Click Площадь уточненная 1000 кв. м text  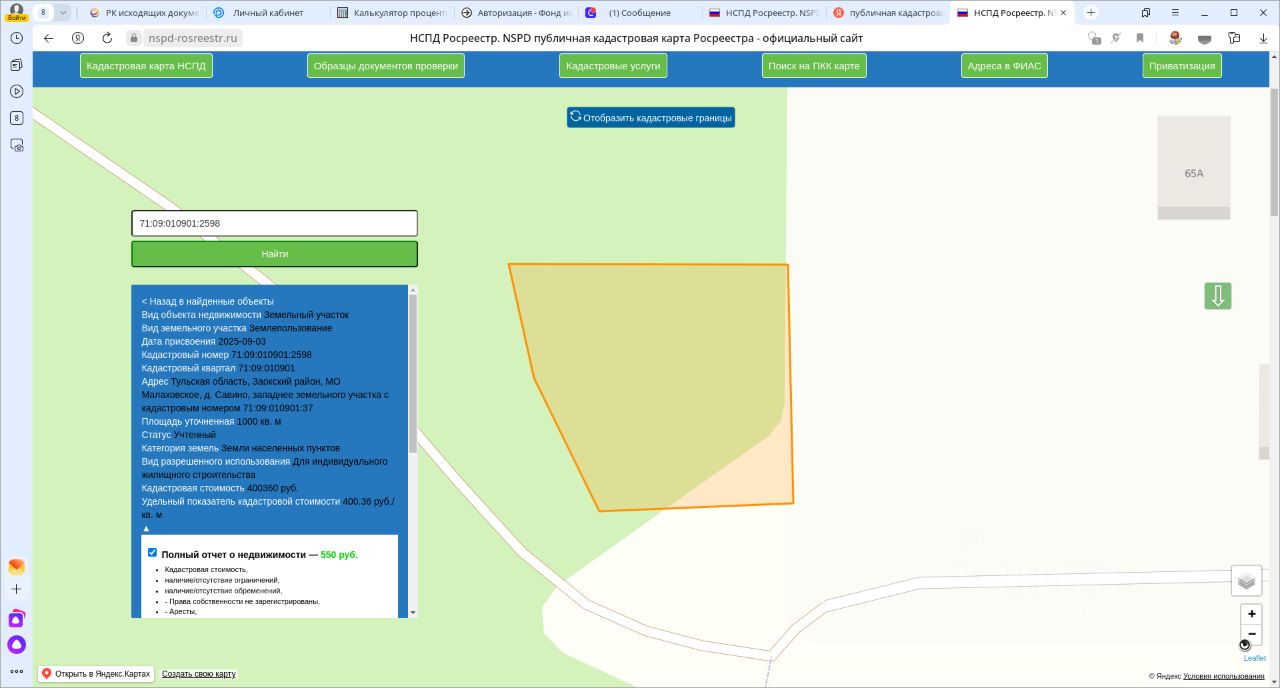pos(211,422)
